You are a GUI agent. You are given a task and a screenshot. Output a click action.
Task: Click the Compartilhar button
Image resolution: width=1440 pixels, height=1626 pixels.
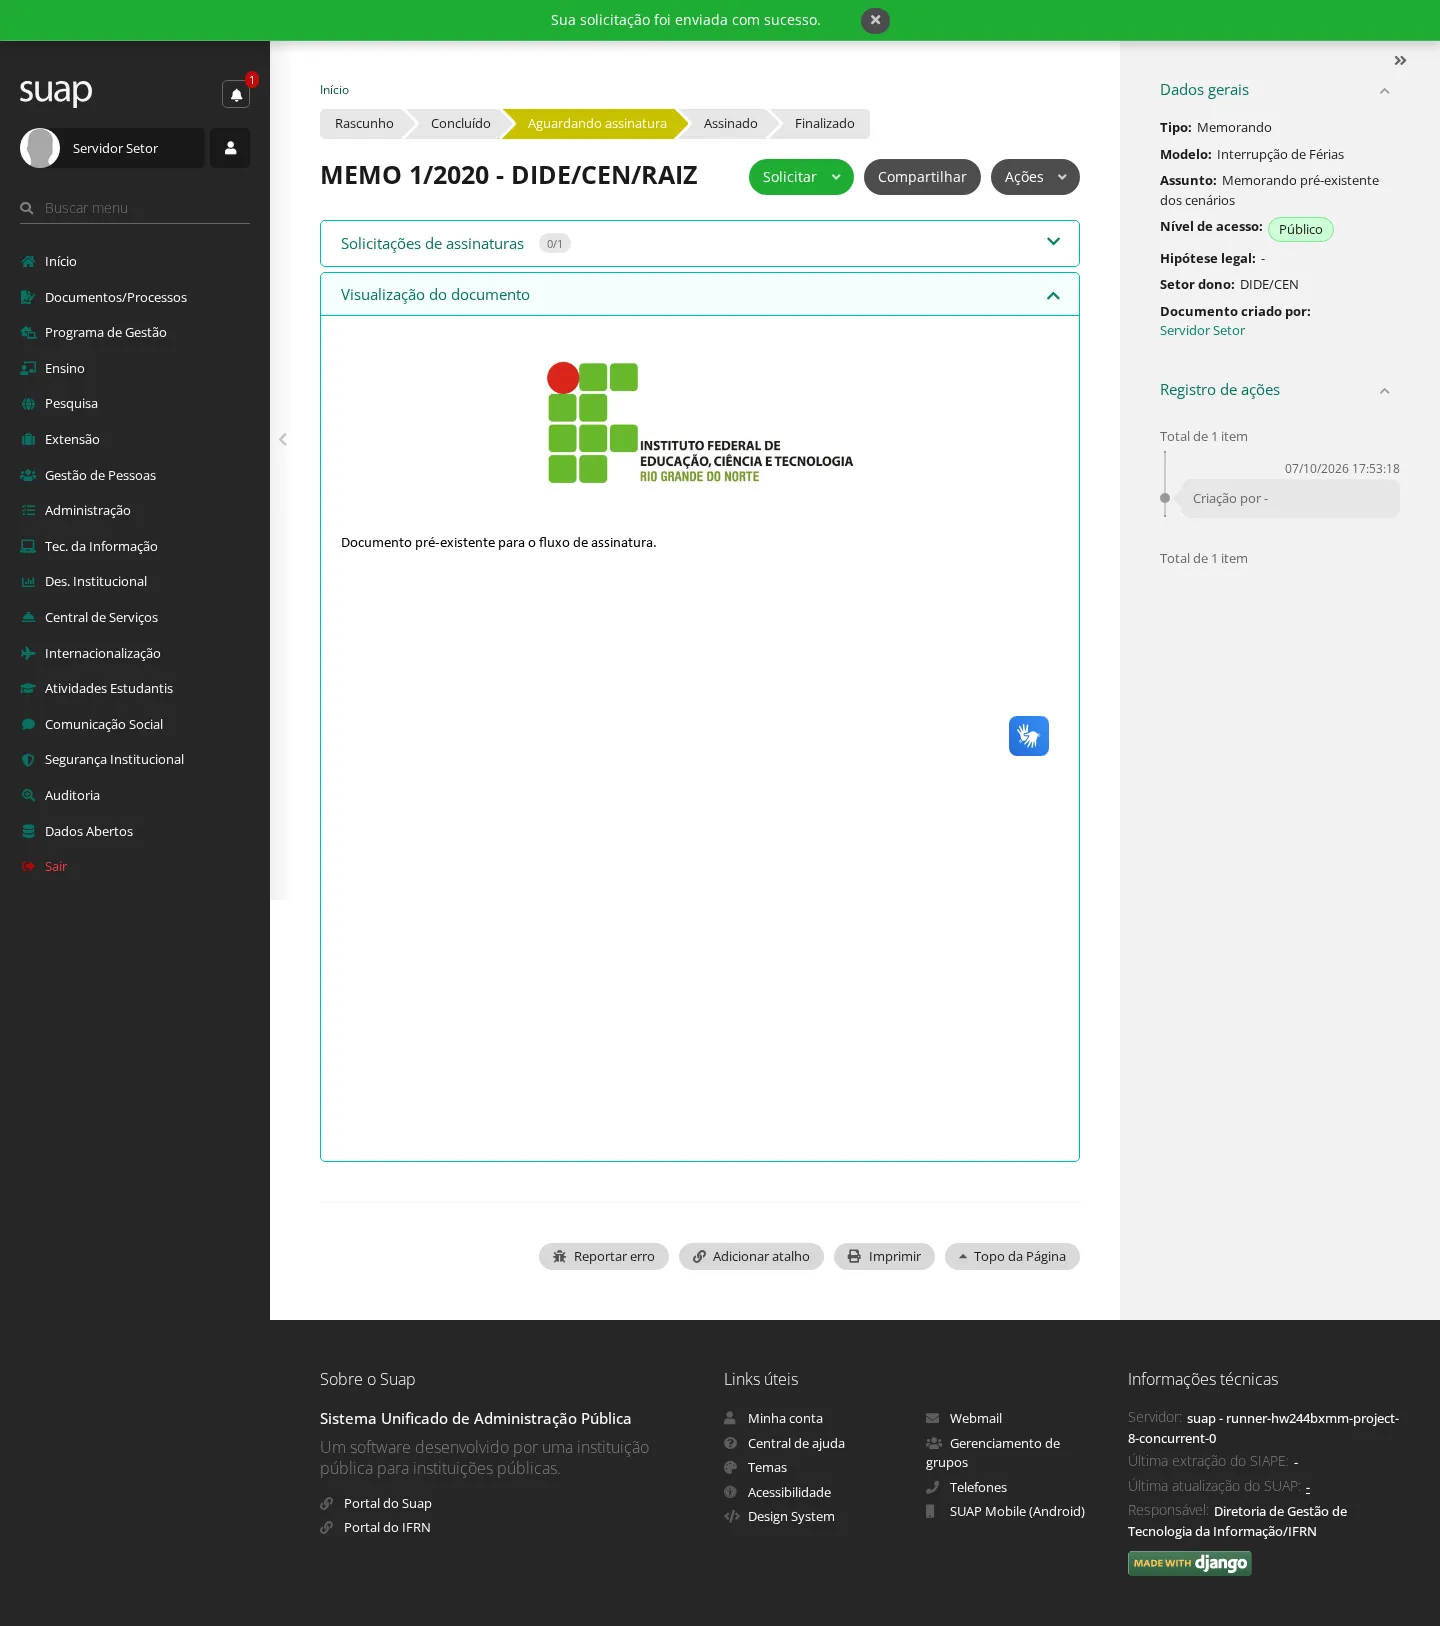[x=922, y=177]
